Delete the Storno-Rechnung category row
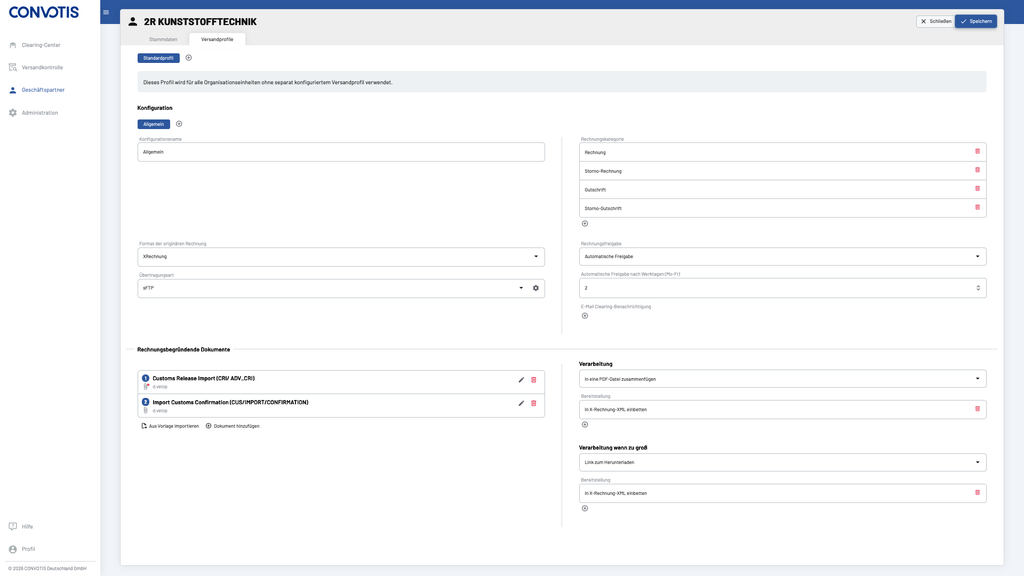The height and width of the screenshot is (576, 1024). tap(978, 170)
